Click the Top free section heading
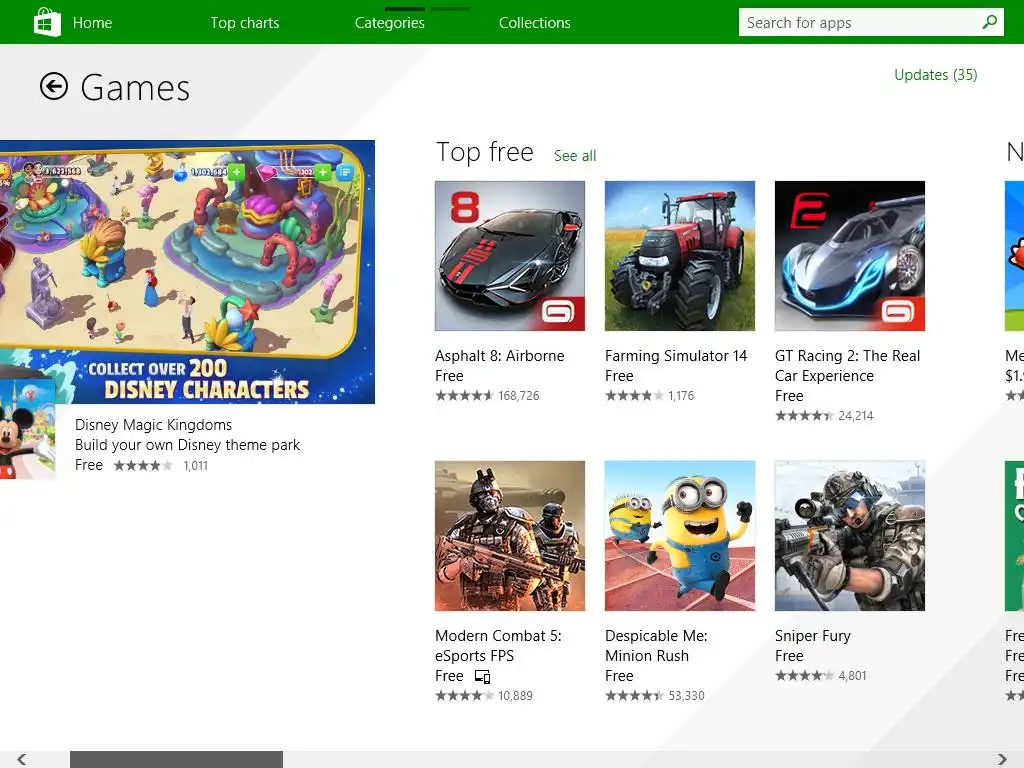 coord(485,152)
